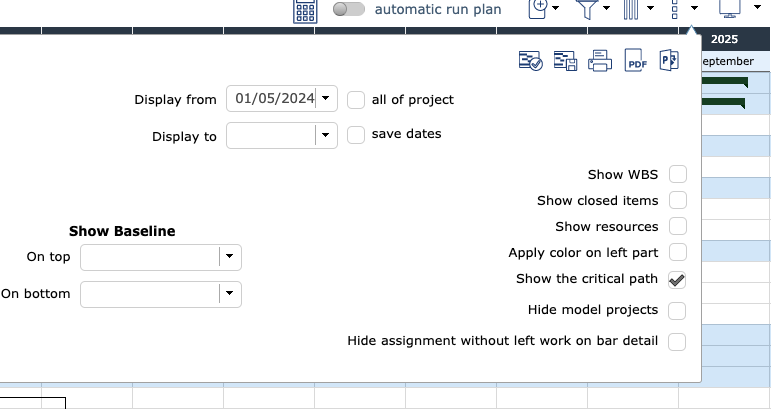Open the Display from date dropdown
772x409 pixels.
327,99
